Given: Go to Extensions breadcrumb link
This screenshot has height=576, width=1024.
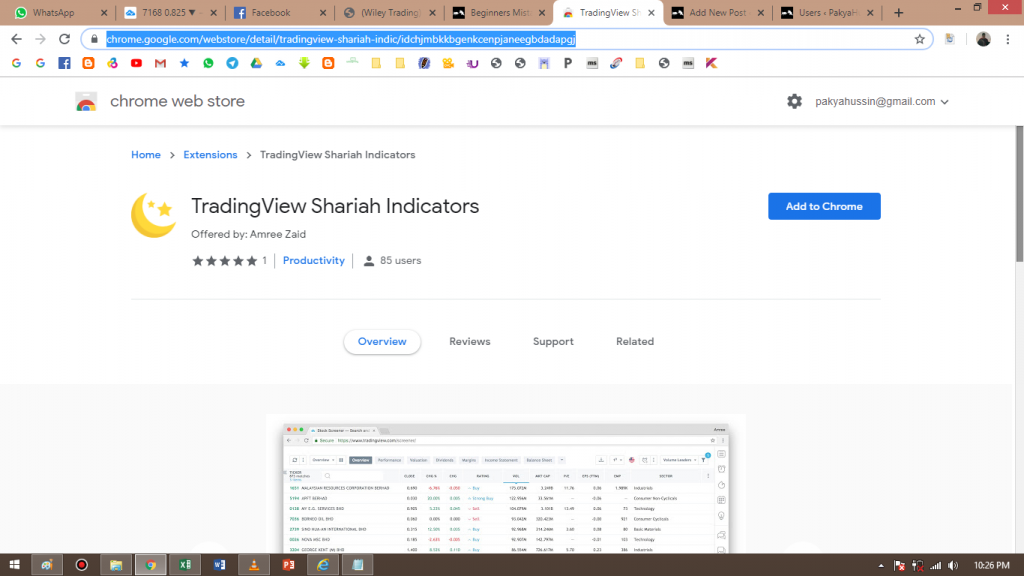Looking at the screenshot, I should pyautogui.click(x=210, y=155).
